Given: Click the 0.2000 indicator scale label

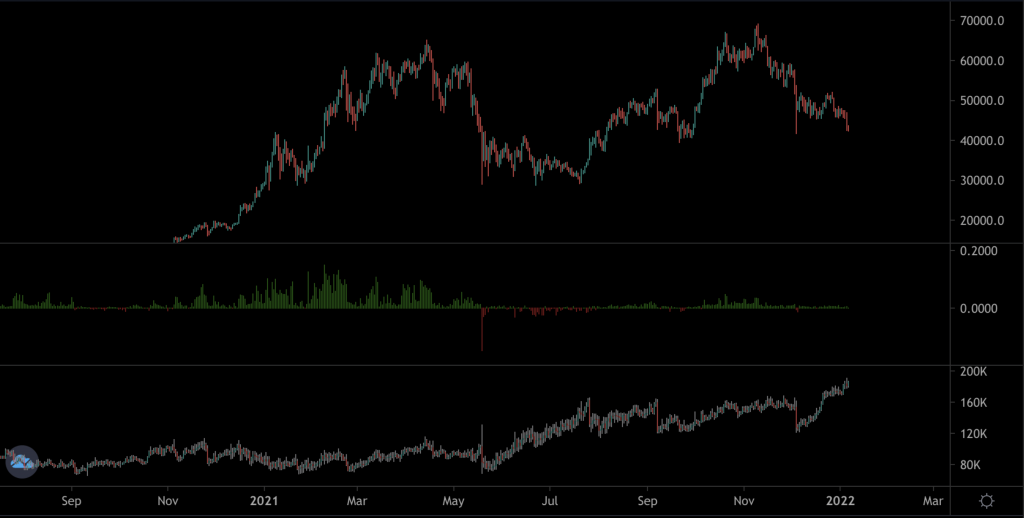Looking at the screenshot, I should [979, 251].
